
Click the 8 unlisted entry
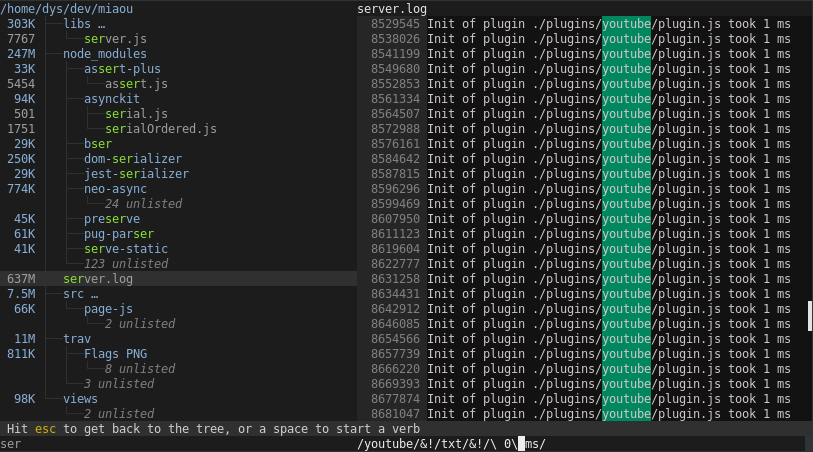tap(140, 370)
